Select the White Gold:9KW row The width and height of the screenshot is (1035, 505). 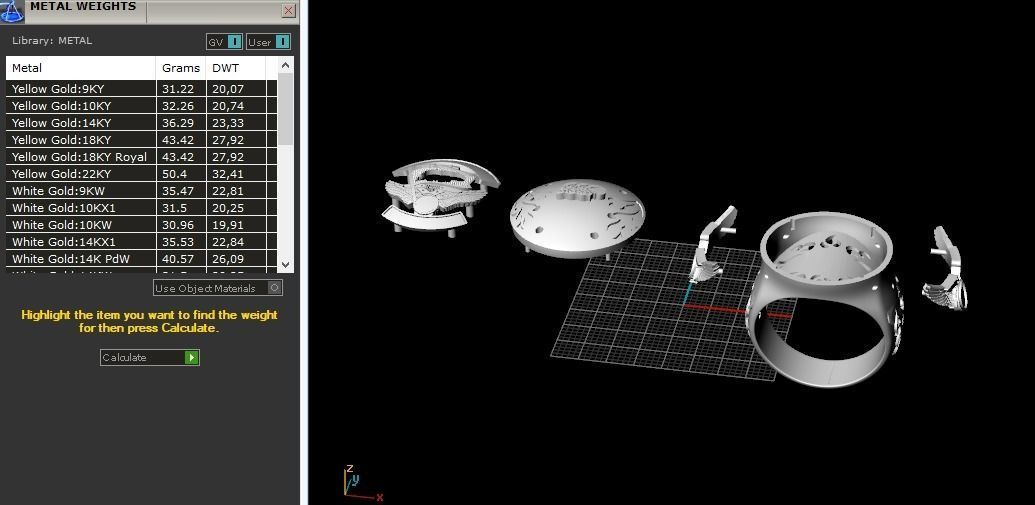pyautogui.click(x=141, y=191)
